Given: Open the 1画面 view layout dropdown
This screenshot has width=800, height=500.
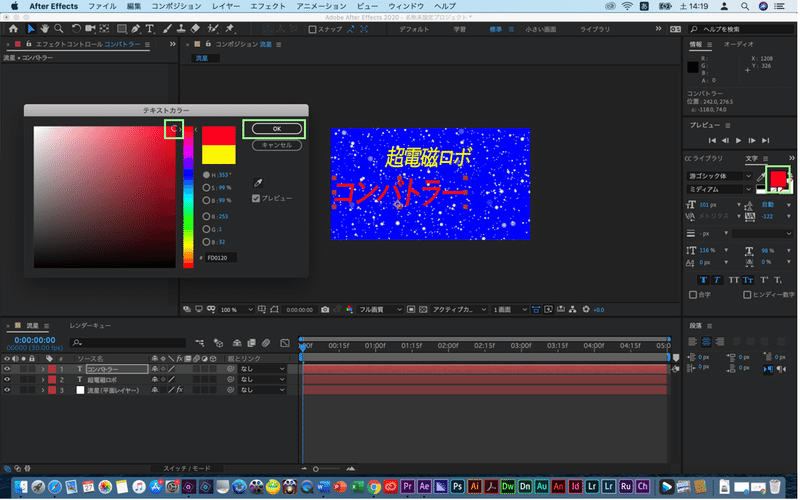Looking at the screenshot, I should coord(510,310).
